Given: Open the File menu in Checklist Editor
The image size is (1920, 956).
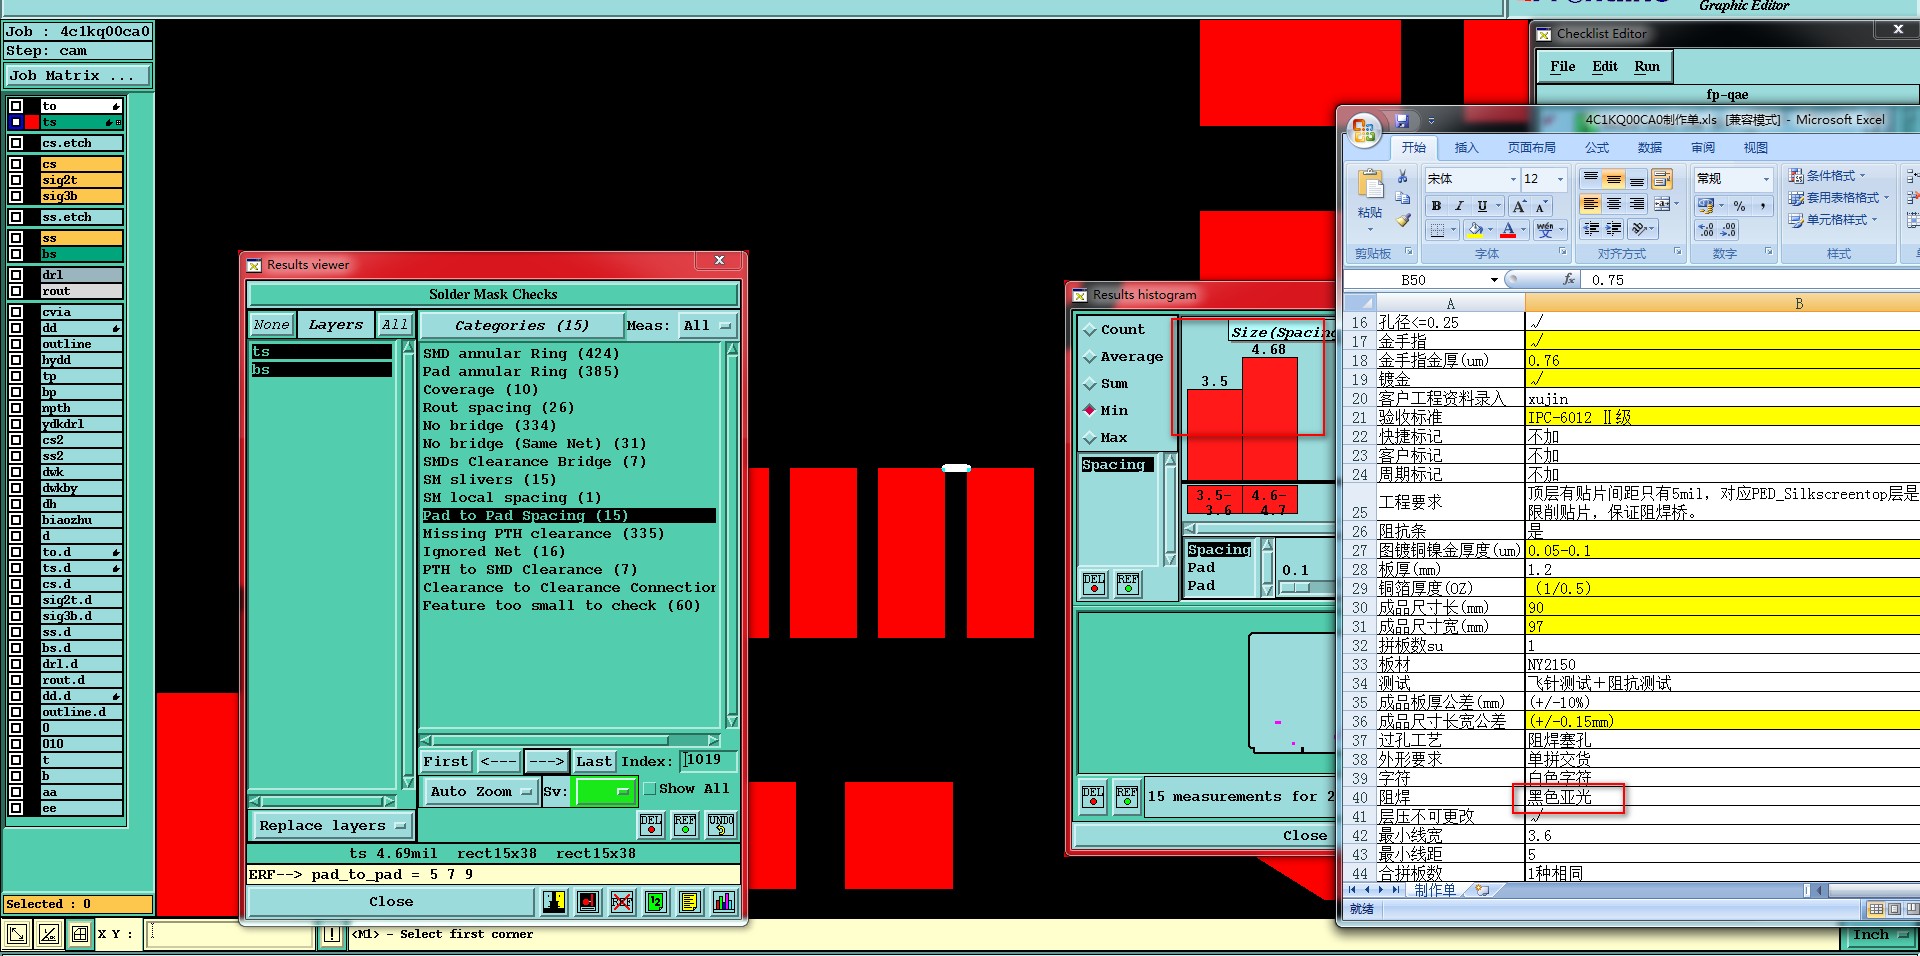Looking at the screenshot, I should point(1562,67).
